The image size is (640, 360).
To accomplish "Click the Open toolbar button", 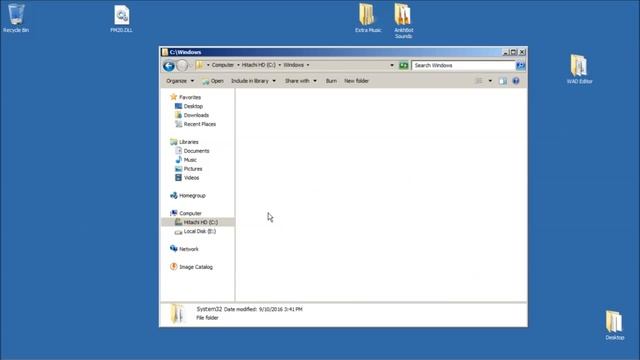I will coord(213,81).
